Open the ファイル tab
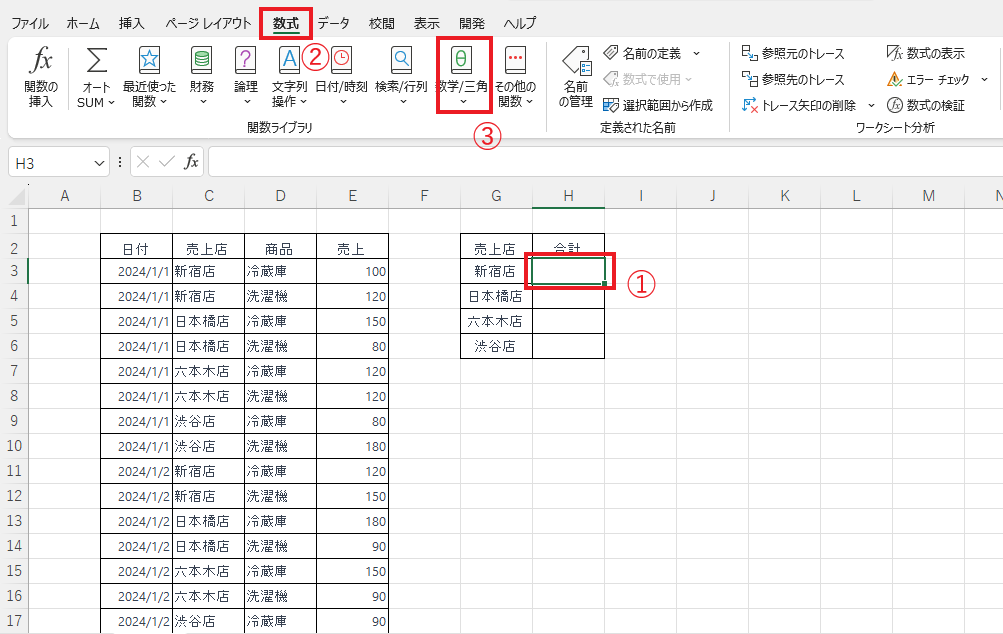Screen dimensions: 1003x634 [30, 24]
